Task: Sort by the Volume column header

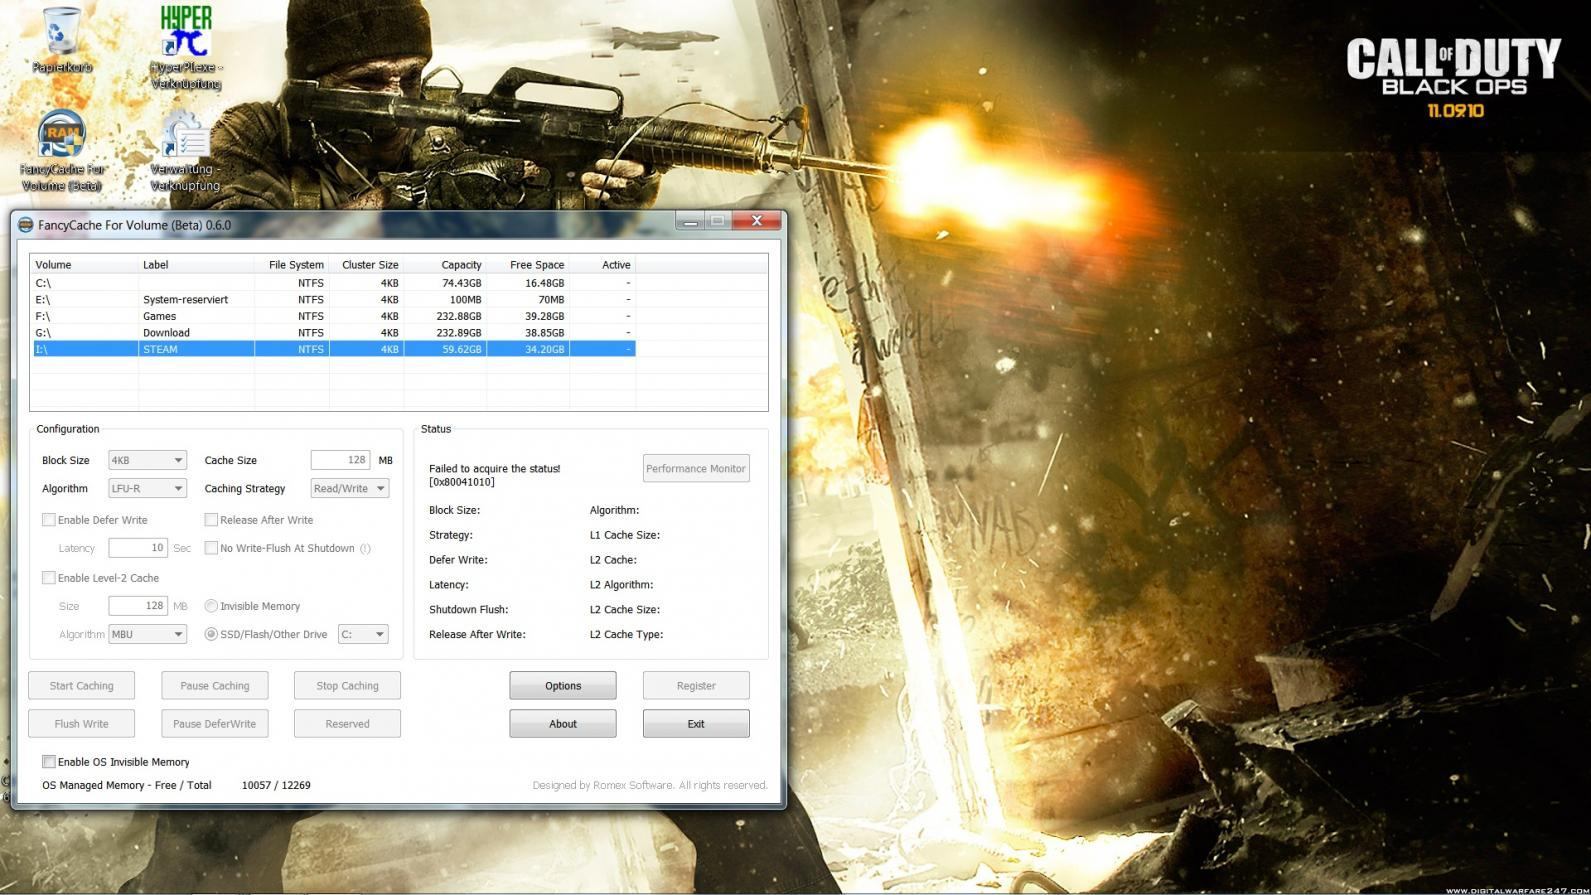Action: click(x=84, y=265)
